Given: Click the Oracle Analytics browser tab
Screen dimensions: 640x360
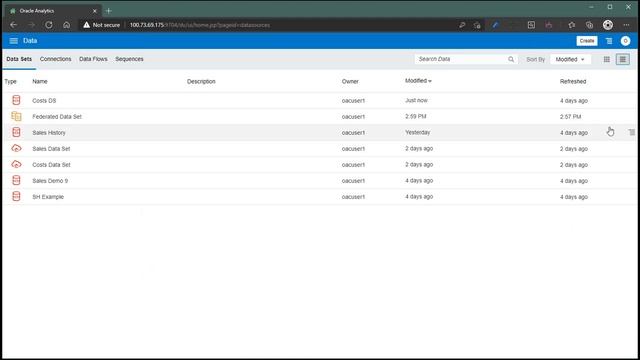Looking at the screenshot, I should point(53,11).
